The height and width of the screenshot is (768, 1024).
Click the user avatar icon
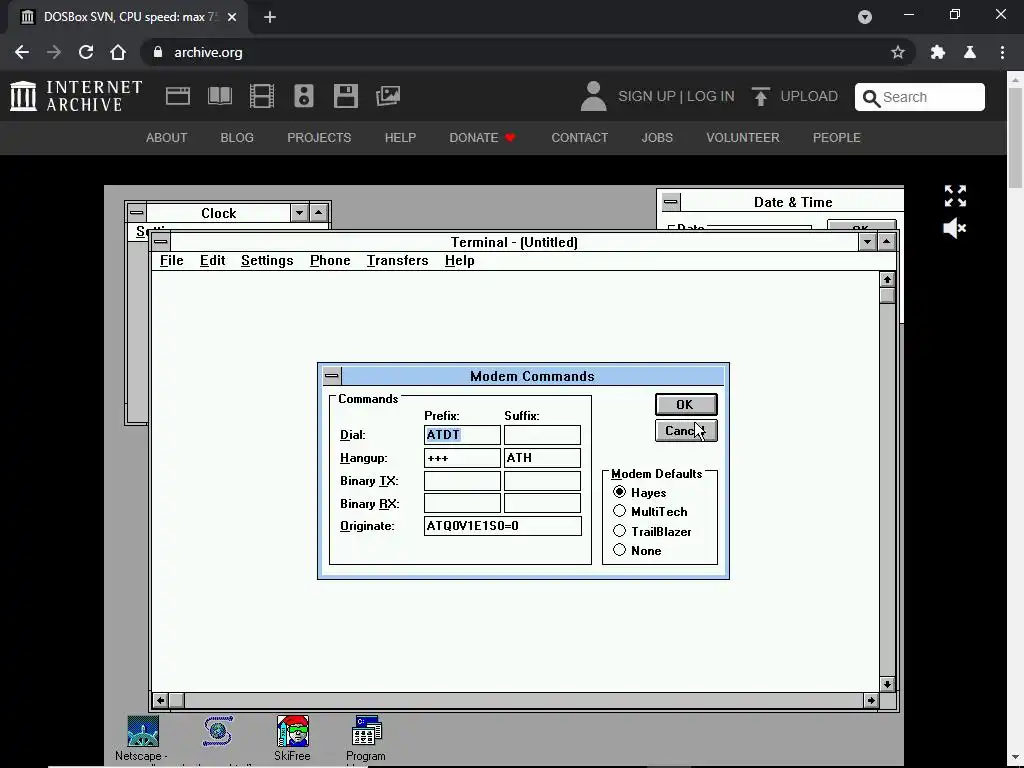pyautogui.click(x=594, y=96)
